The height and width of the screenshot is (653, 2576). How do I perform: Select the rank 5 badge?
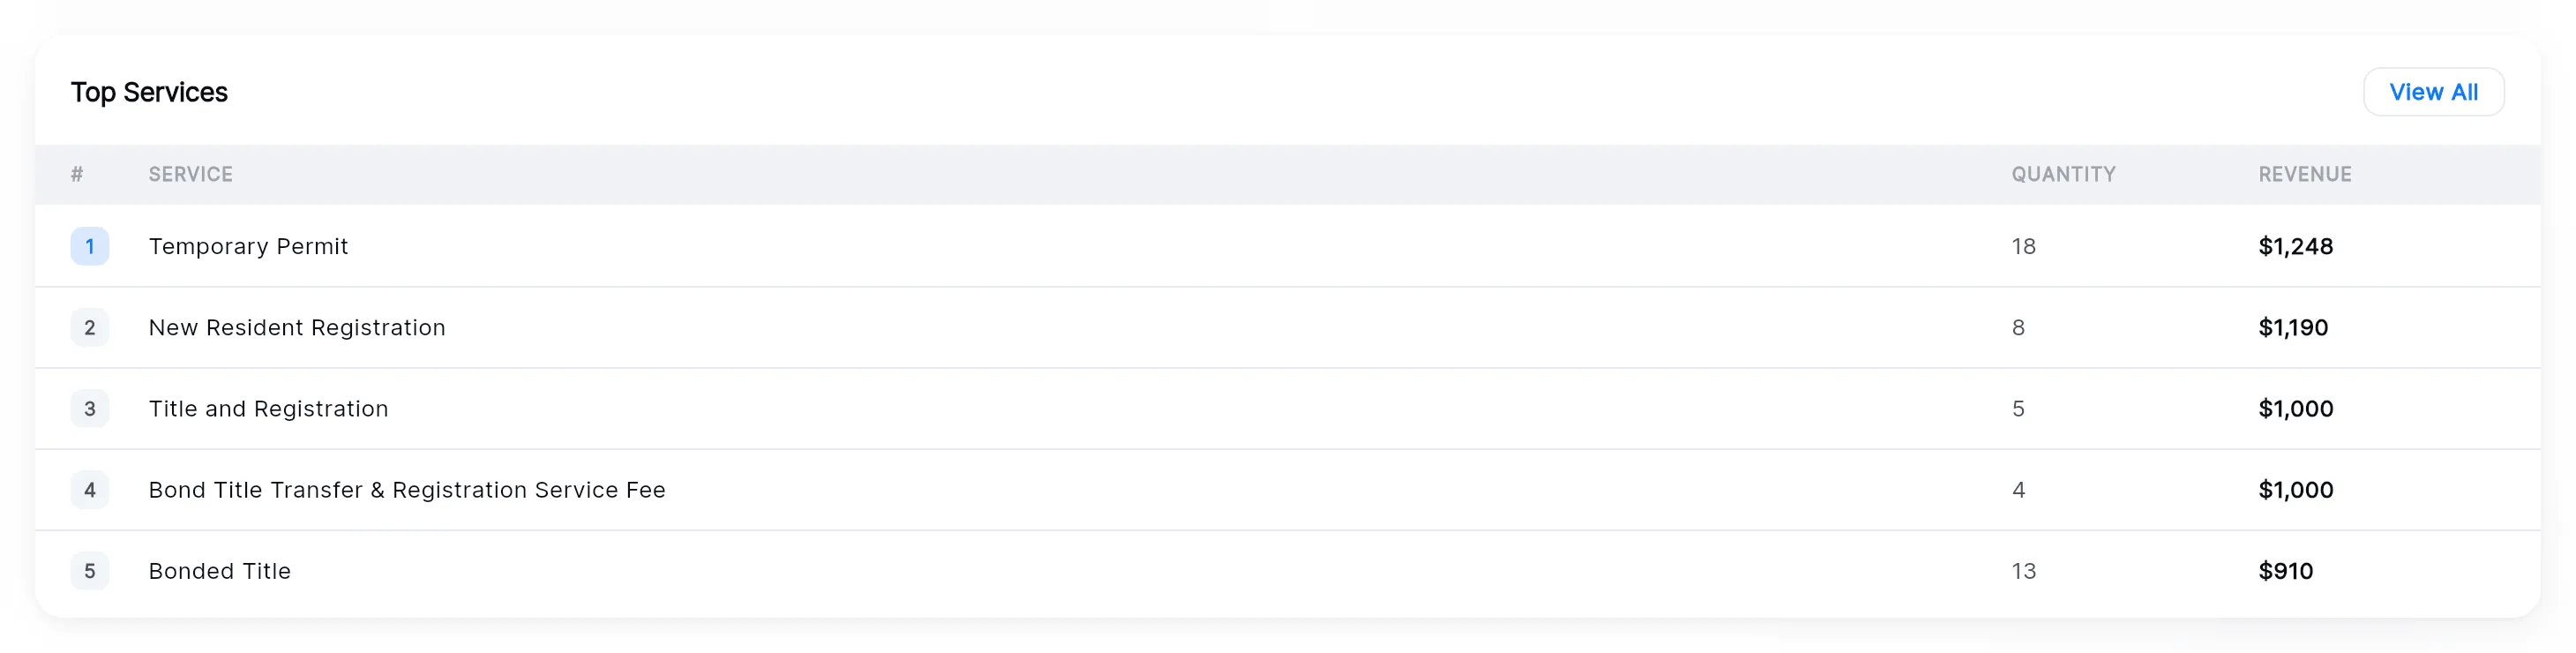coord(90,570)
